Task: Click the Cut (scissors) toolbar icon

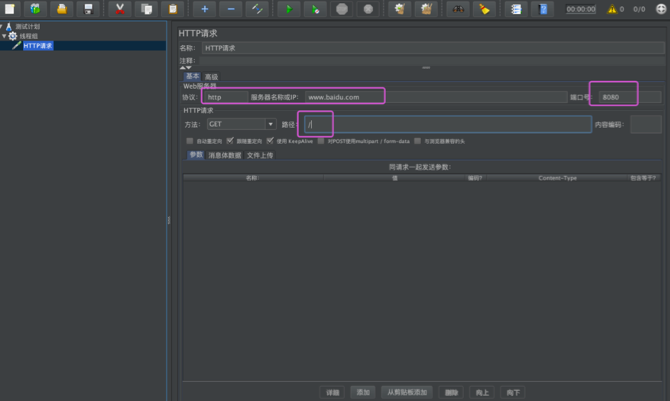Action: [121, 9]
